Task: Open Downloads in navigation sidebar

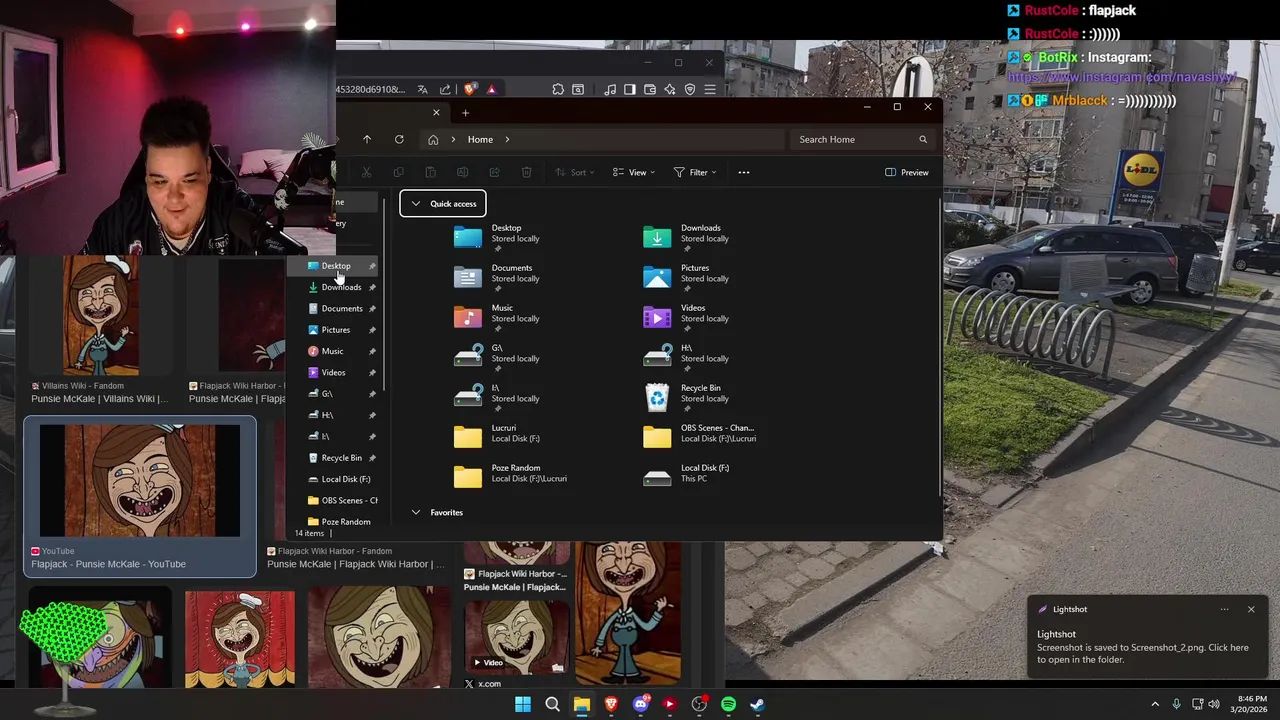Action: click(341, 287)
